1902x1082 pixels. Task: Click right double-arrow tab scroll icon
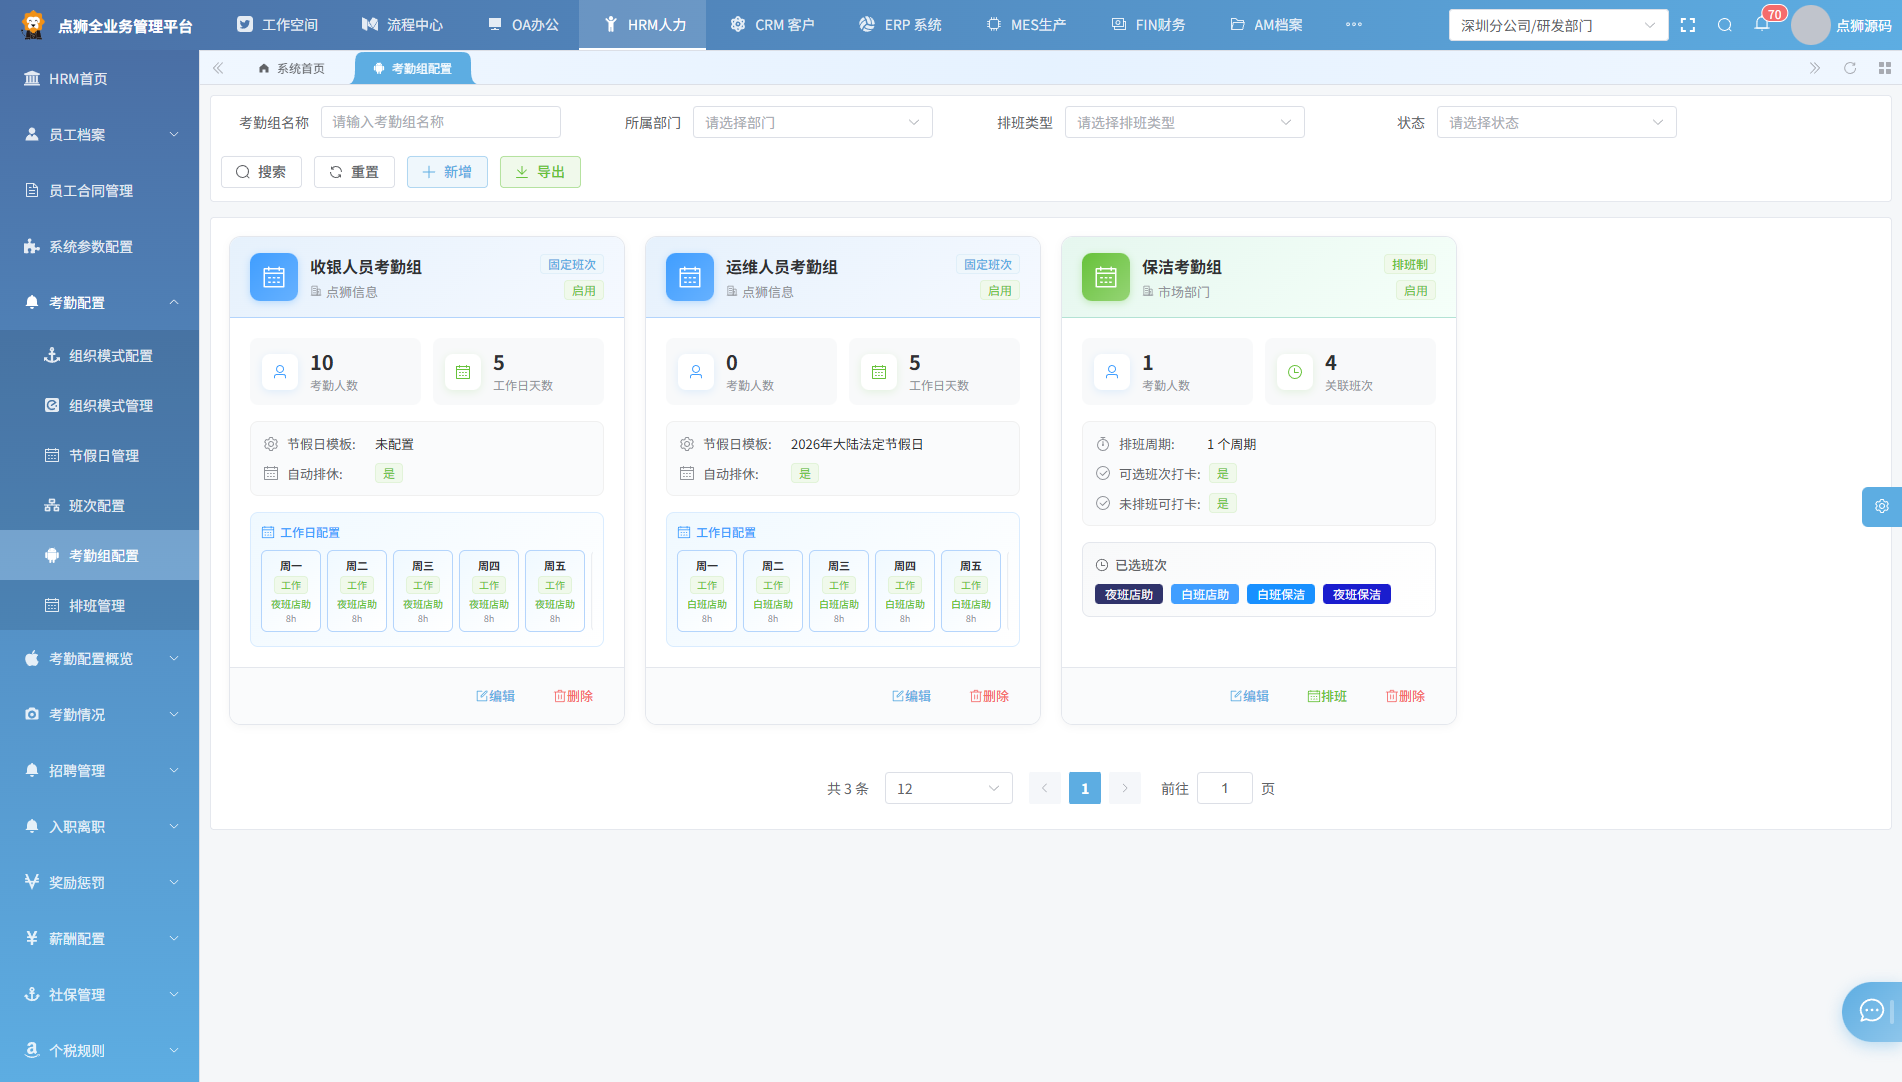point(1815,68)
